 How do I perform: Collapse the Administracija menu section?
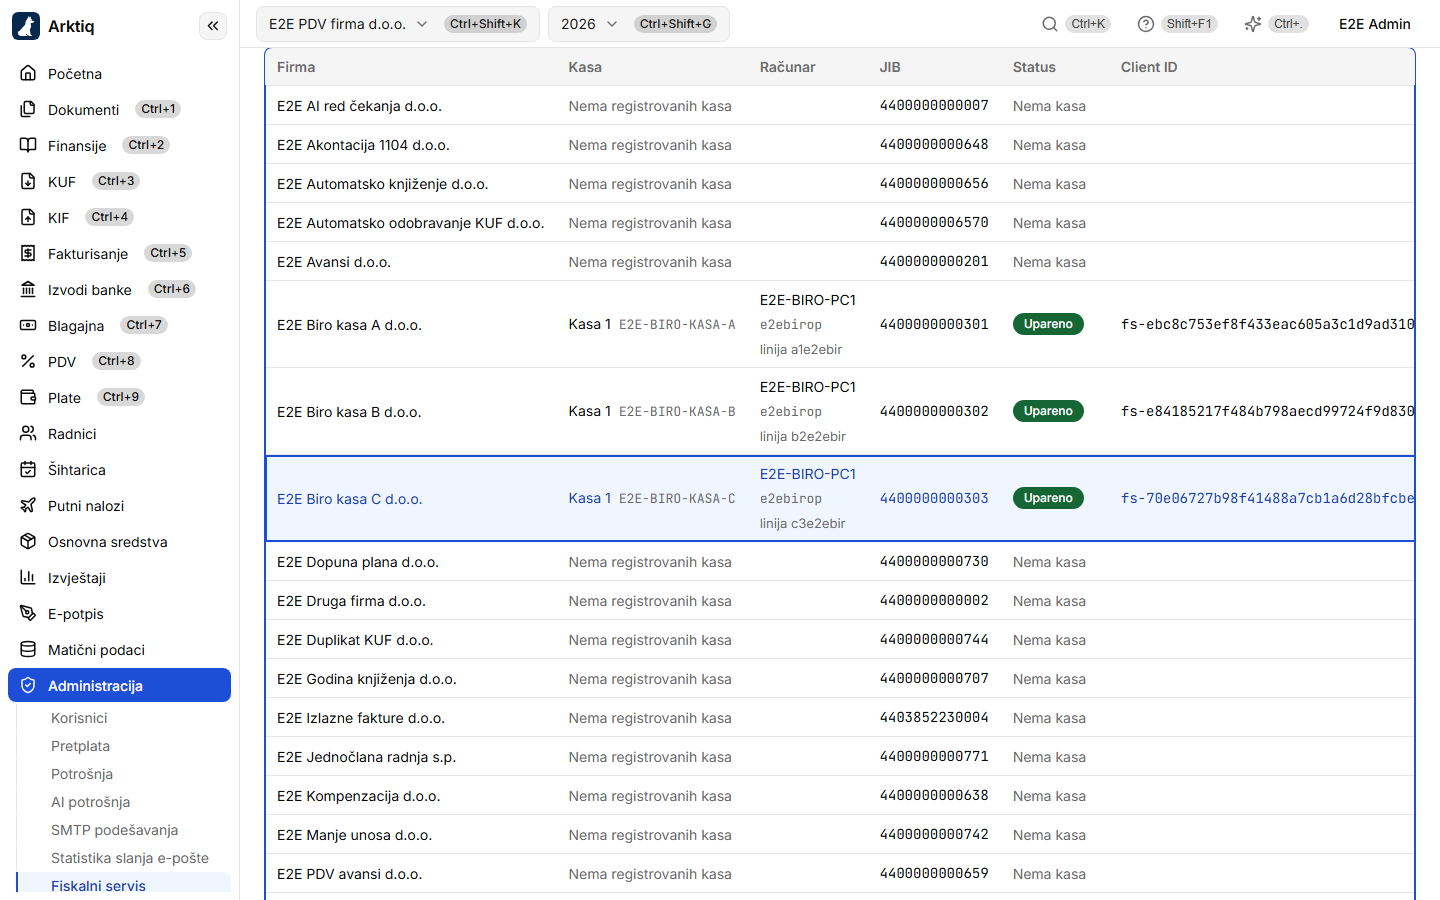coord(119,685)
